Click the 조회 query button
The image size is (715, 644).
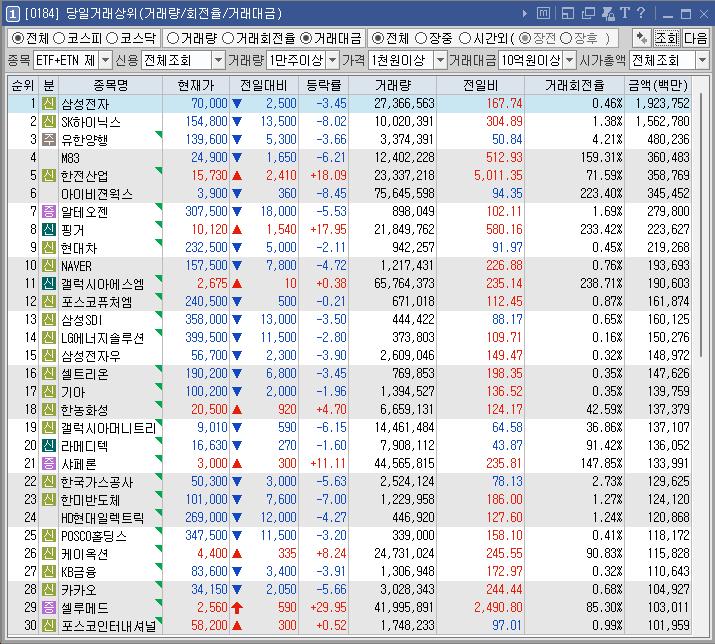[x=667, y=38]
